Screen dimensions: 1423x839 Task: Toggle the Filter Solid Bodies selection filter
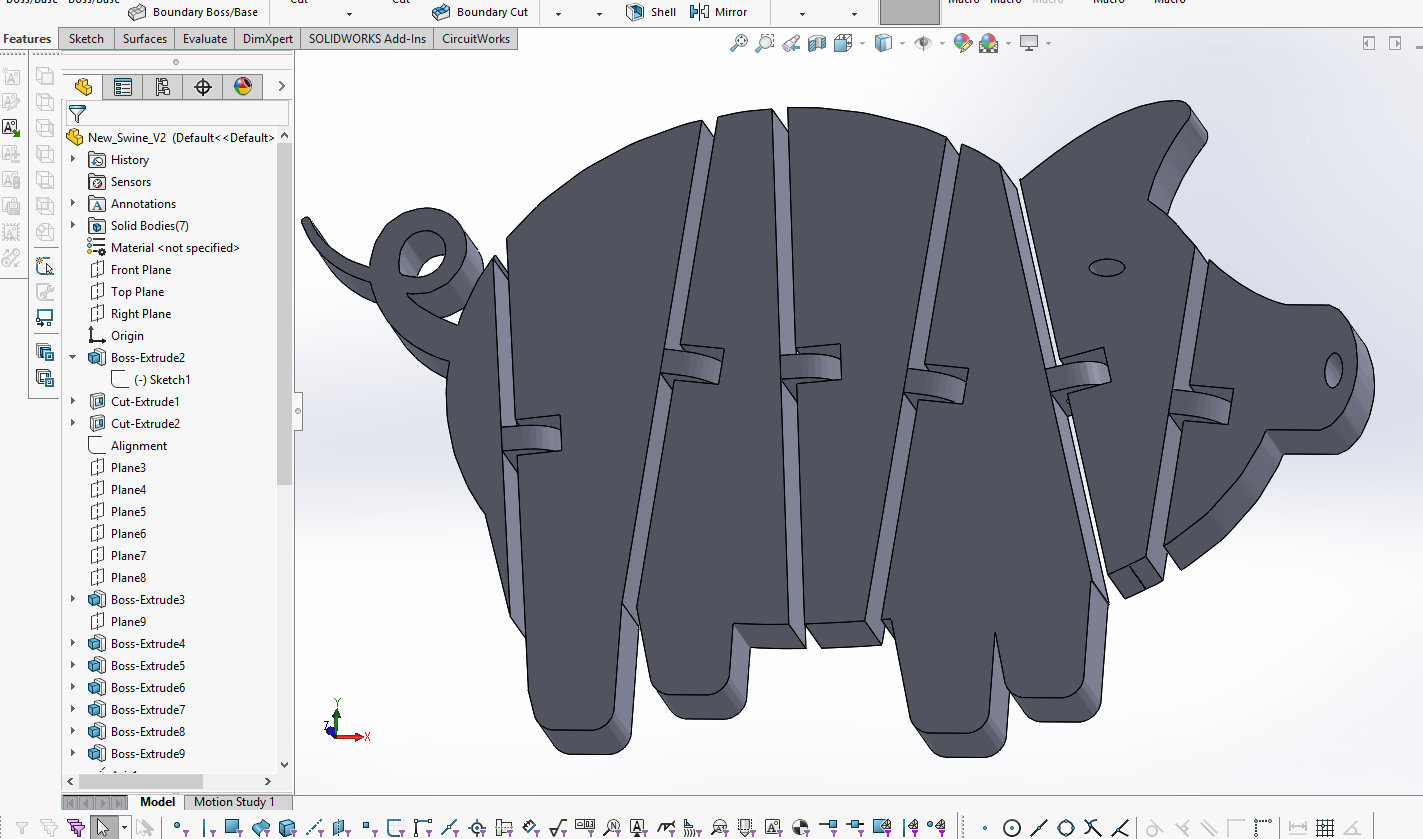[x=287, y=827]
